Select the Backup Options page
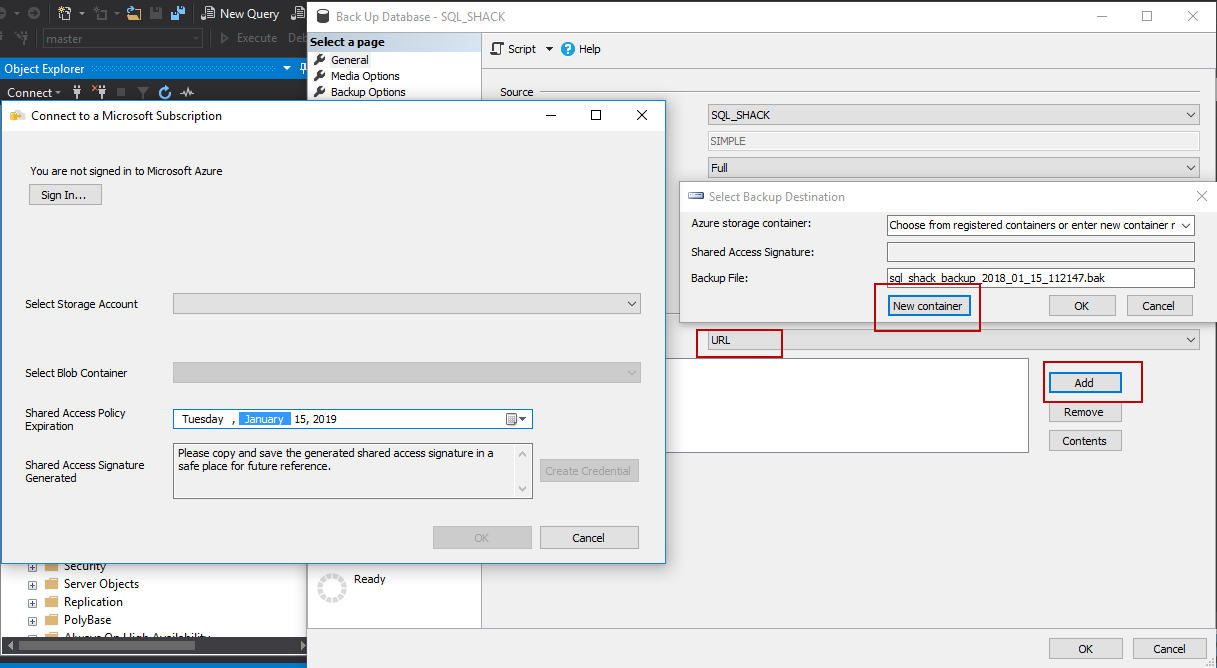 click(368, 92)
